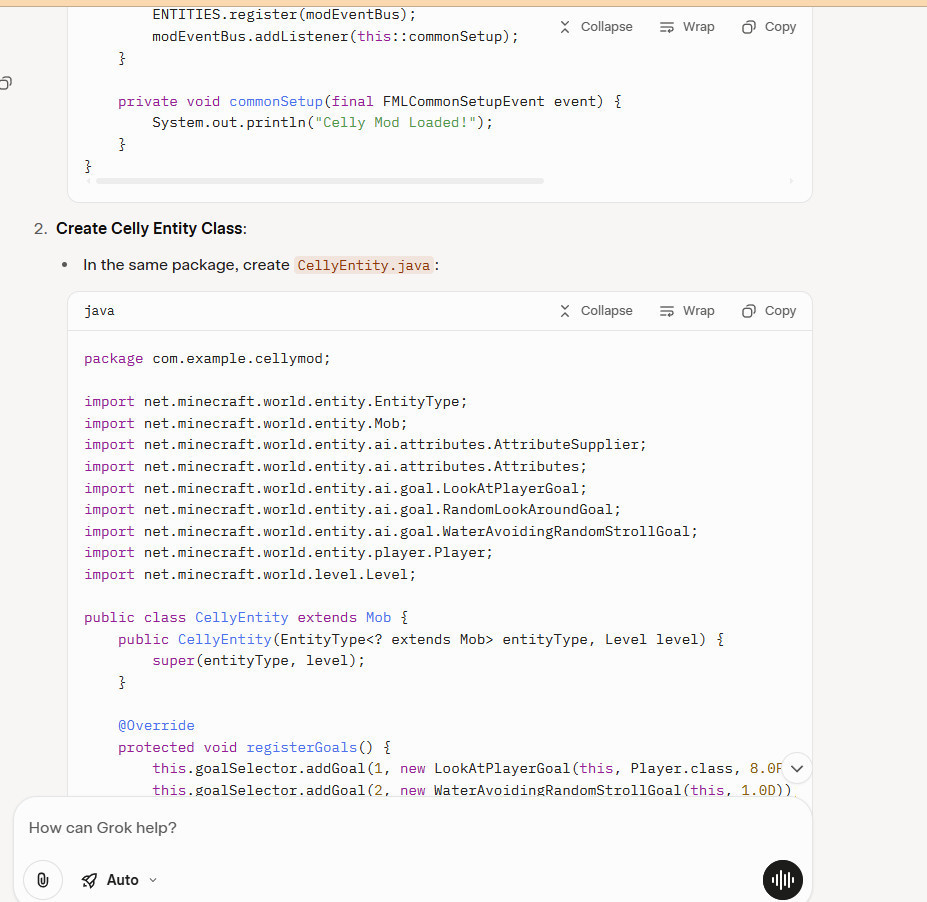Screen dimensions: 927x902
Task: Click the scroll-to-bottom chevron button
Action: (797, 768)
